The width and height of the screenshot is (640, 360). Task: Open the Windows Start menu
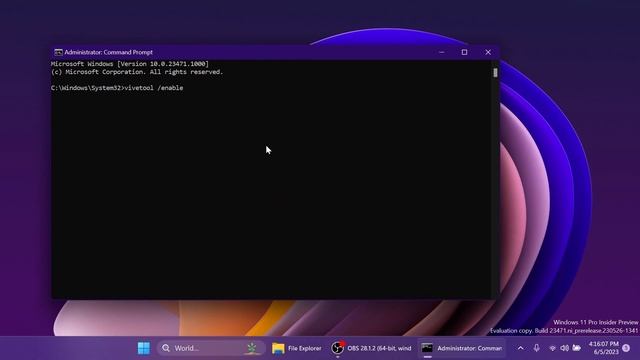point(144,348)
